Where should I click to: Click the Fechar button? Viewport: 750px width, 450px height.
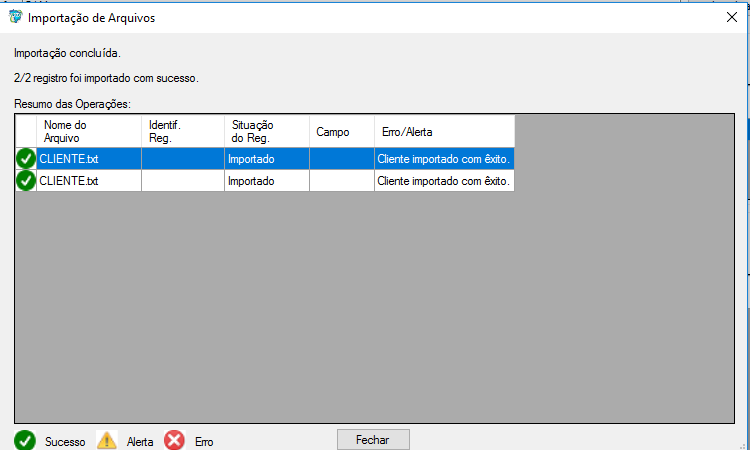click(373, 439)
